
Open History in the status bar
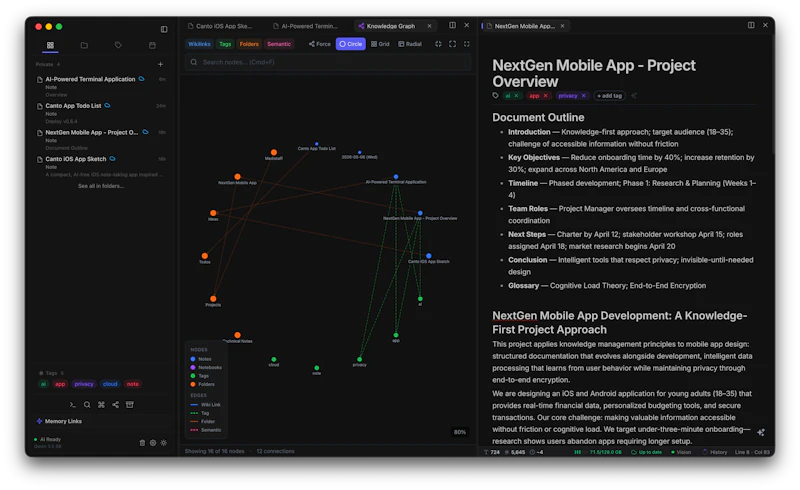pos(715,452)
